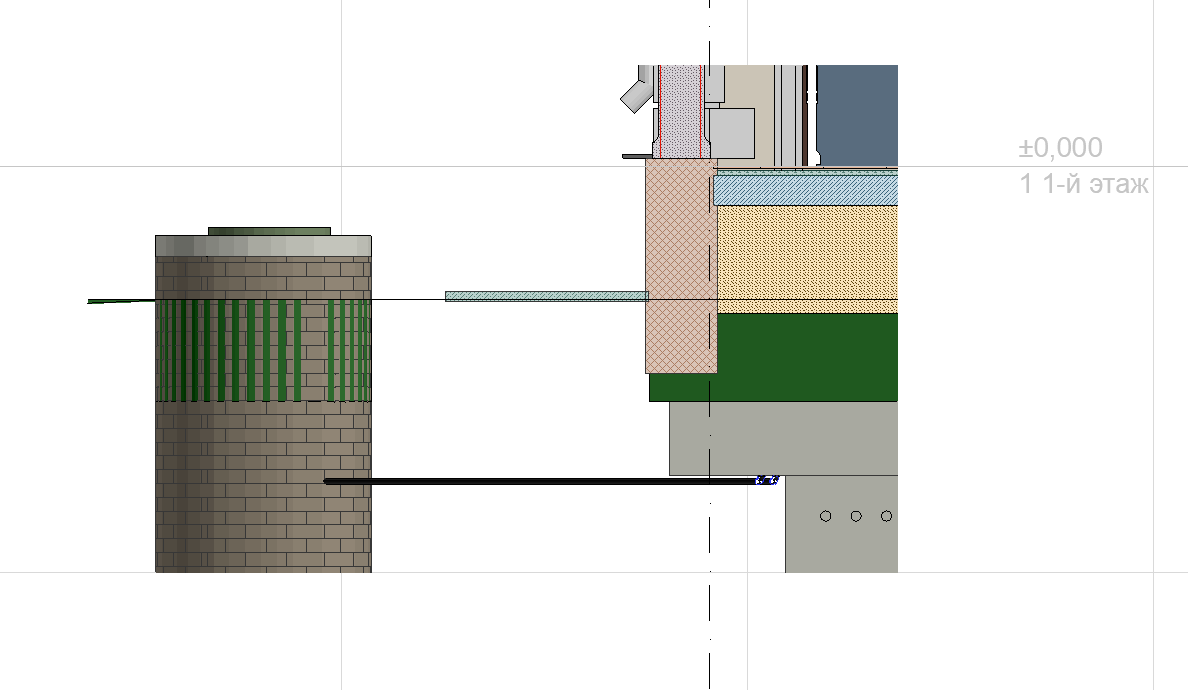
Task: Click the blue marker at the pipe's right end
Action: point(768,480)
